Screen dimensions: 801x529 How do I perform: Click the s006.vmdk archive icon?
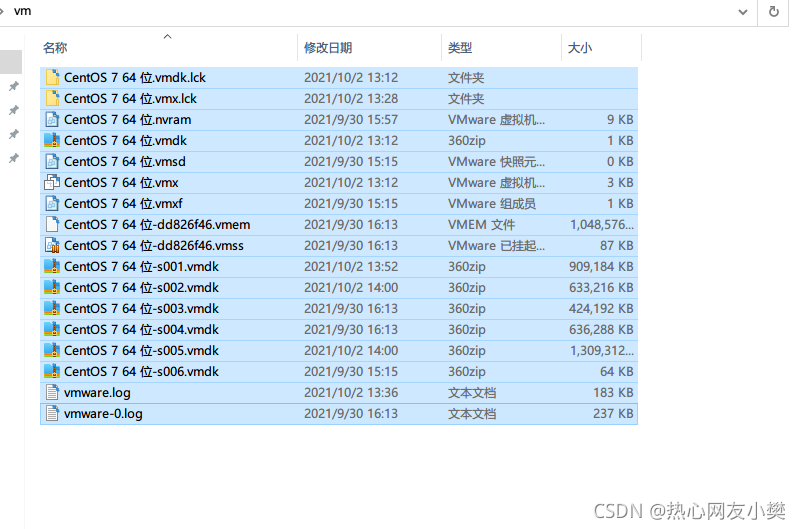click(52, 371)
